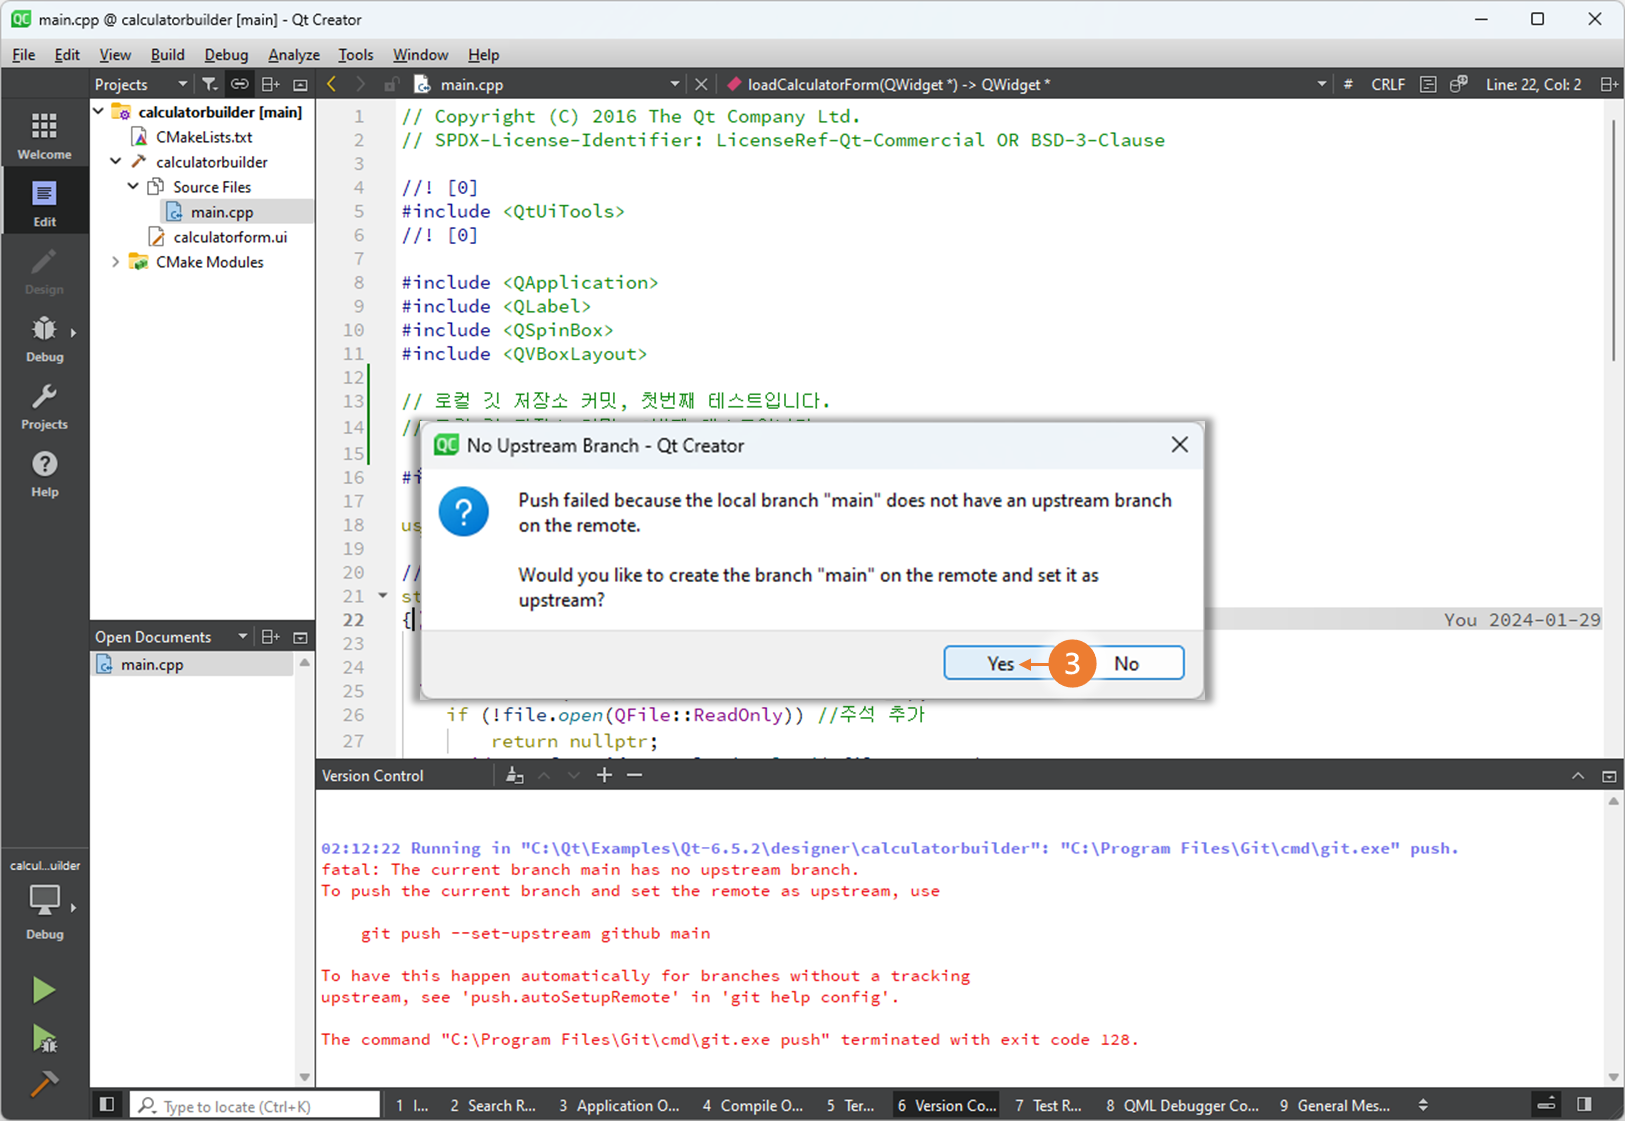
Task: Collapse the Source Files folder
Action: pyautogui.click(x=133, y=186)
